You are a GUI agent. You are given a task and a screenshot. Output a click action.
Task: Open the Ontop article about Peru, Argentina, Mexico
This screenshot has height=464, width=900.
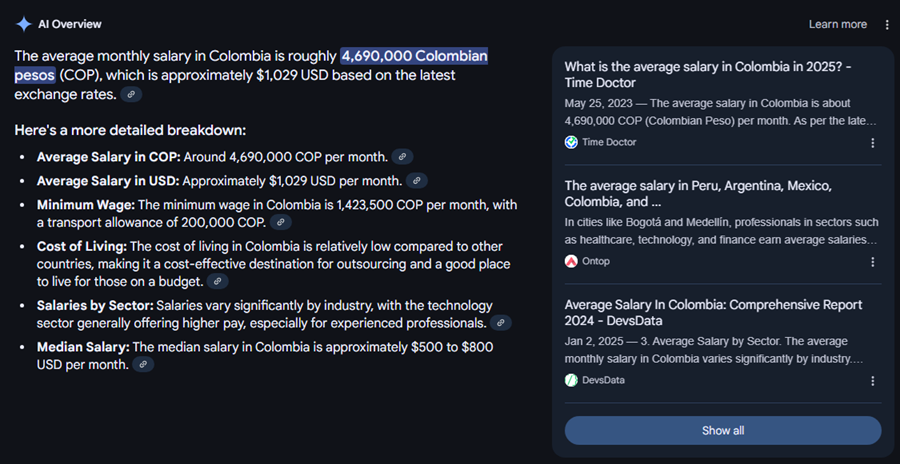pyautogui.click(x=698, y=194)
